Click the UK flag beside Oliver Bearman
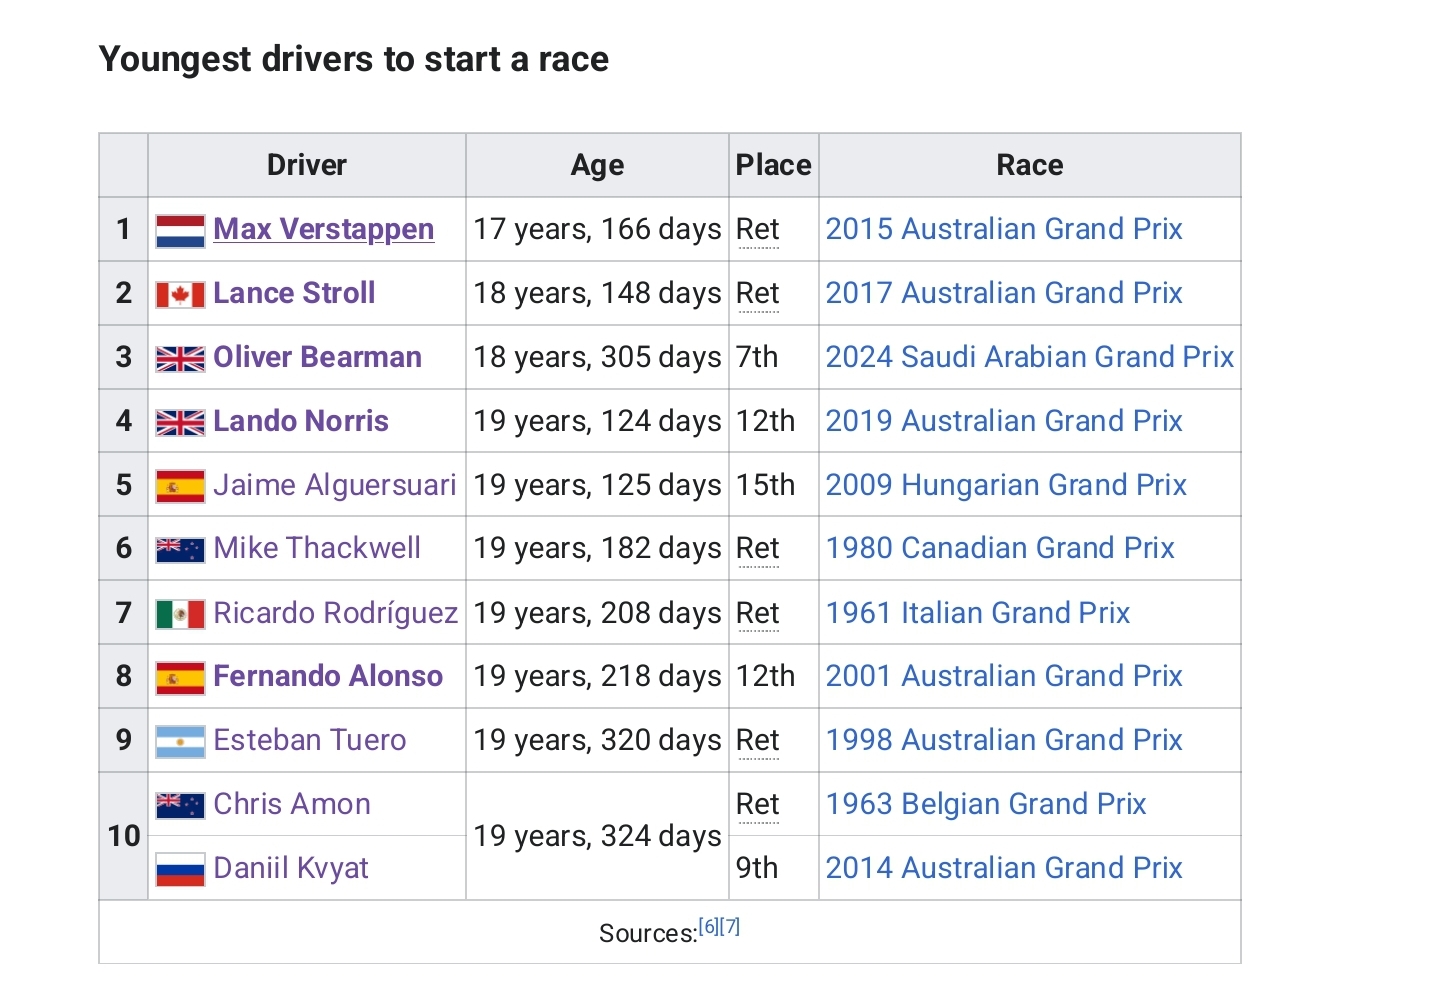The image size is (1439, 1007). (x=180, y=359)
